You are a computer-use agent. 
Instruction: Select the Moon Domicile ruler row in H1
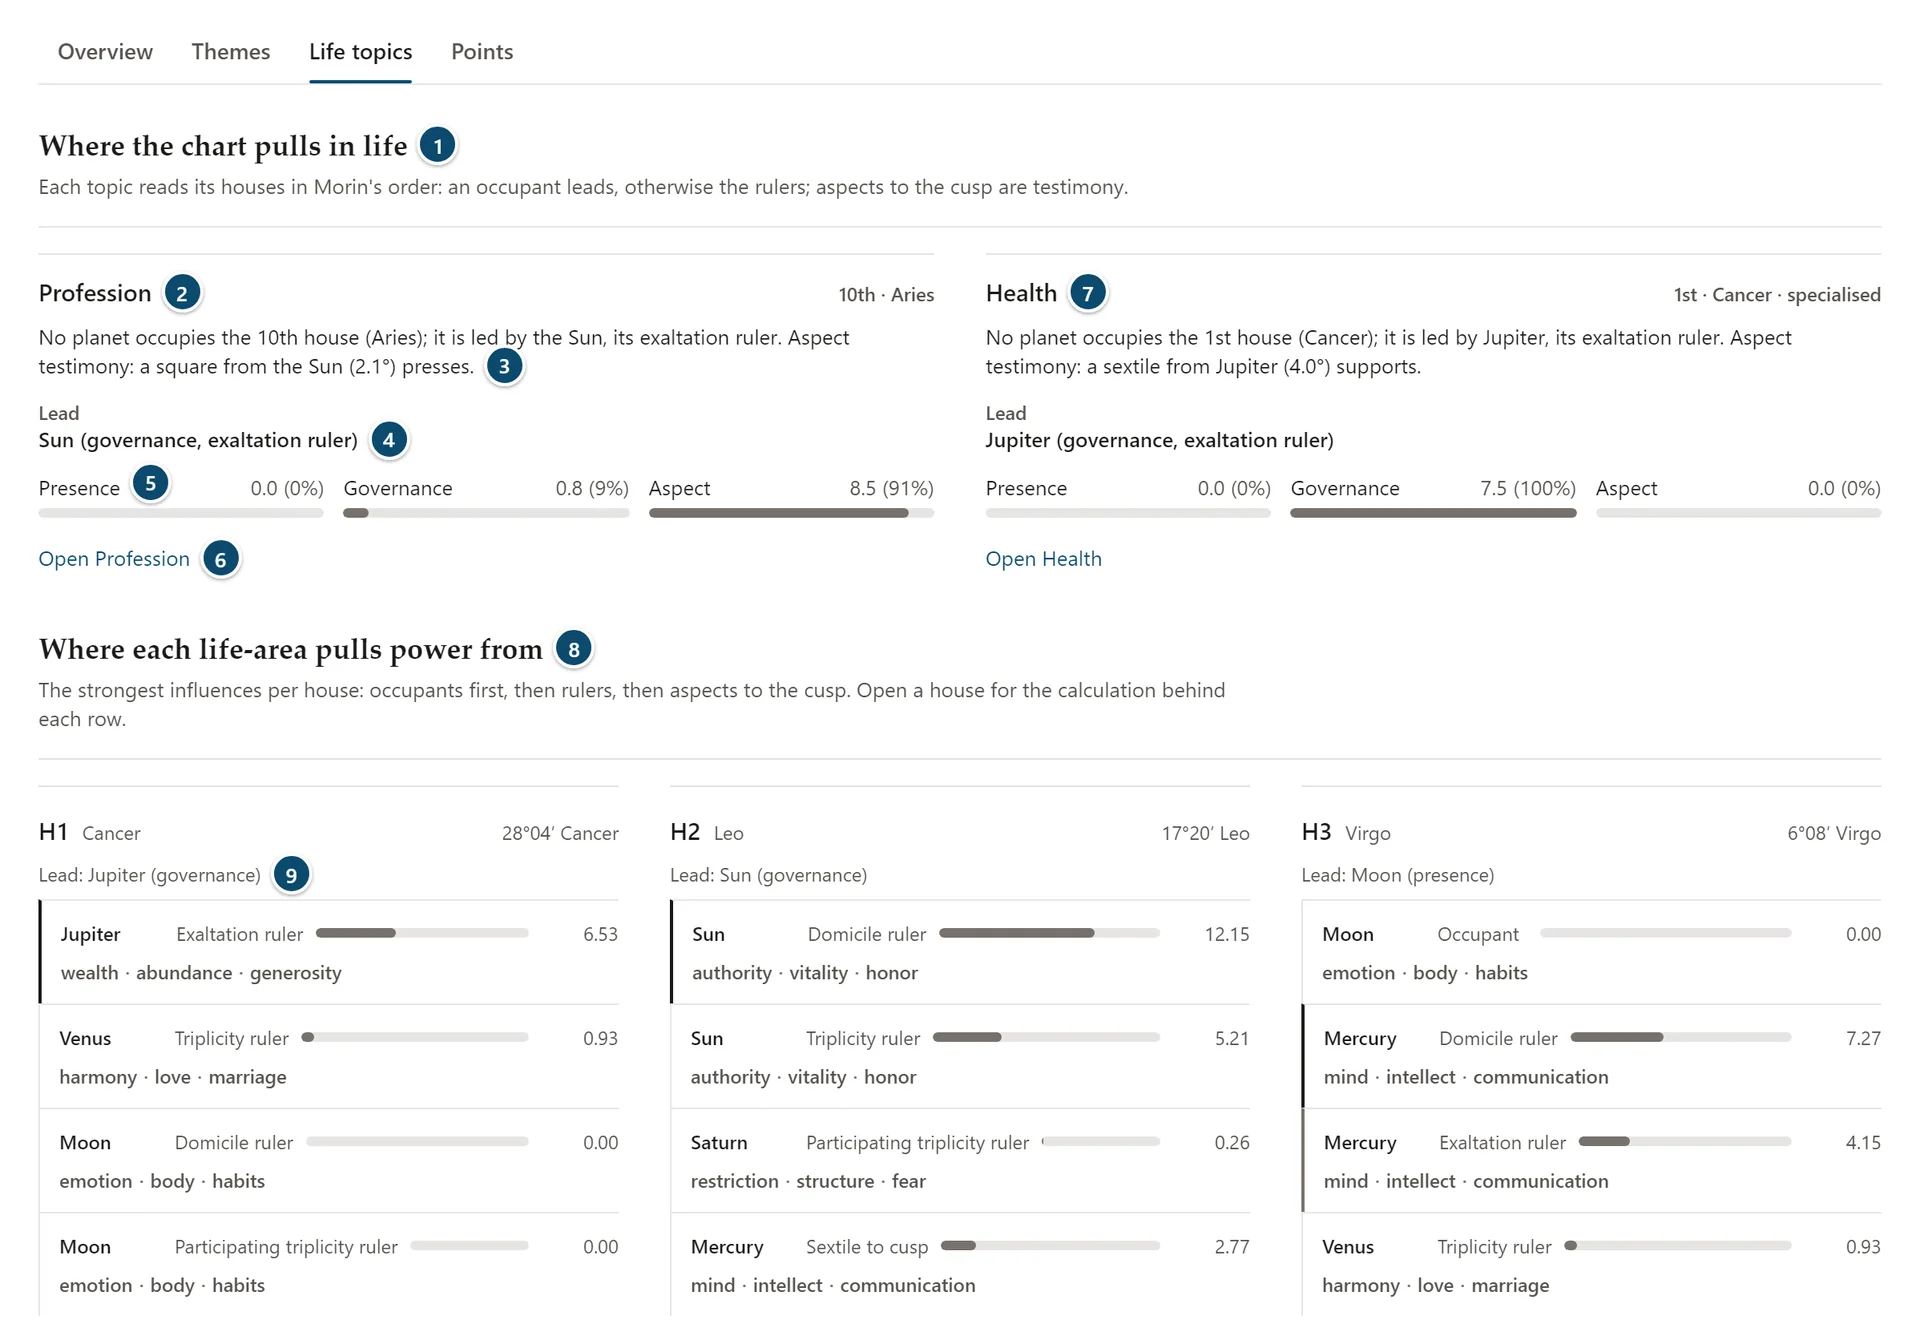(330, 1161)
